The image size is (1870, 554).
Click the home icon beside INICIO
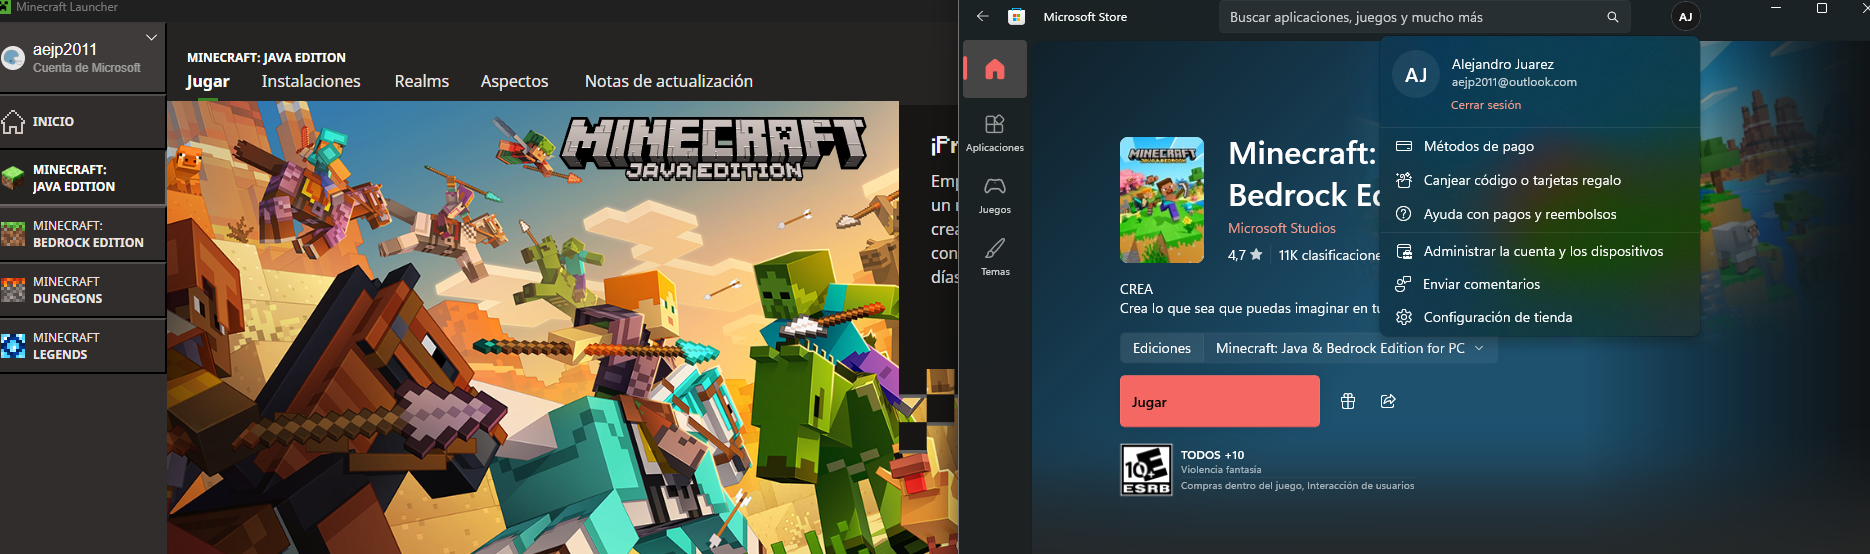point(13,122)
